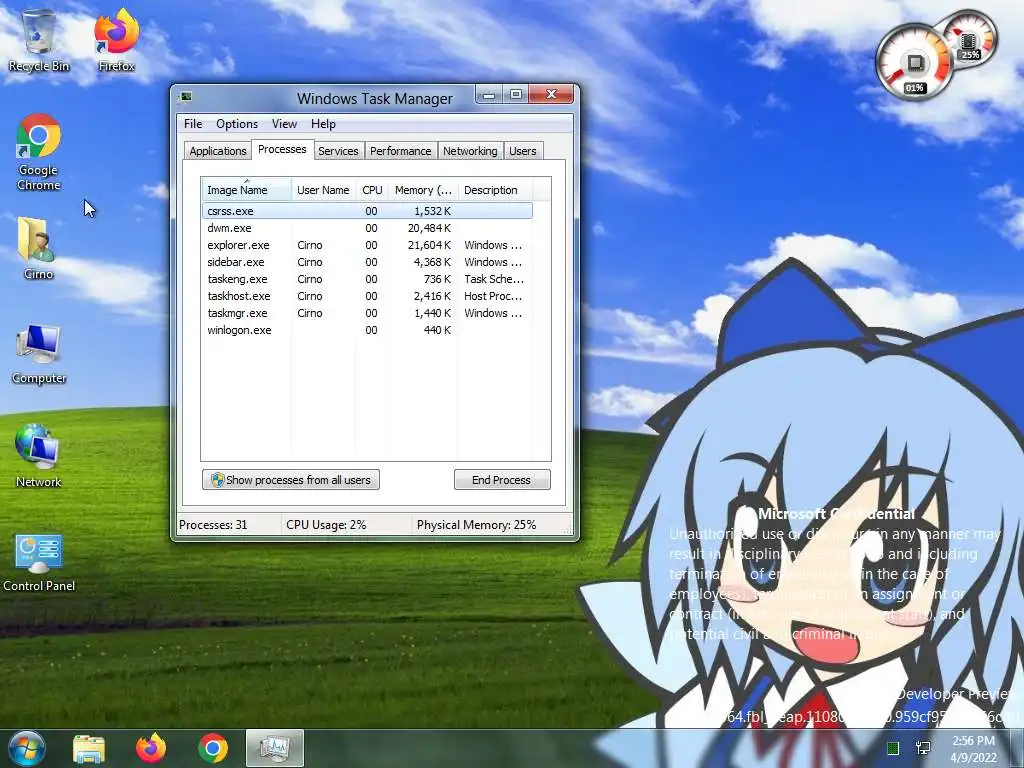Viewport: 1024px width, 768px height.
Task: Switch to the Networking tab
Action: [x=470, y=151]
